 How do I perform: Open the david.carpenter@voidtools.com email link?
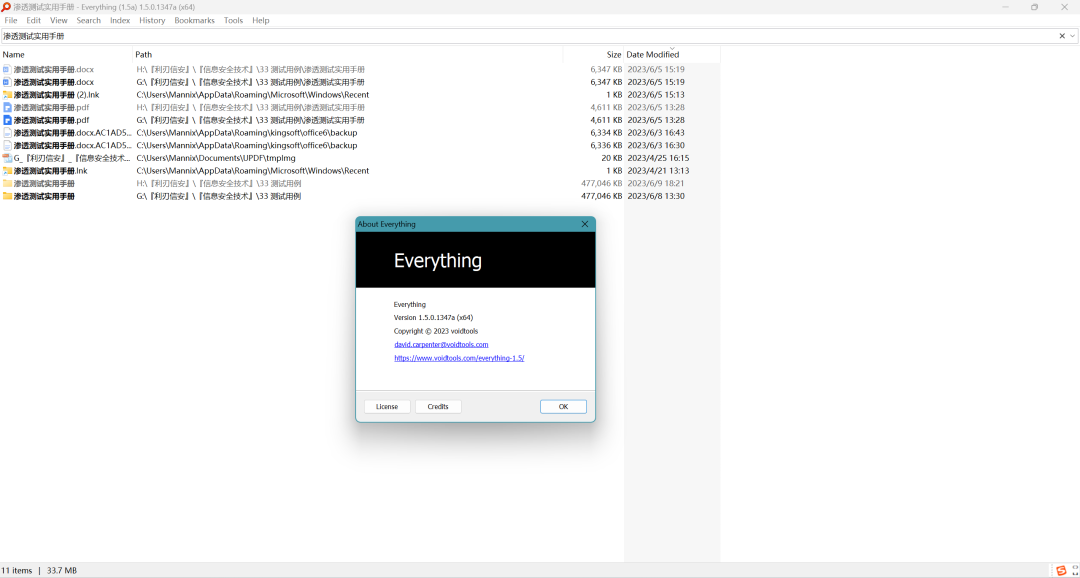pos(442,344)
